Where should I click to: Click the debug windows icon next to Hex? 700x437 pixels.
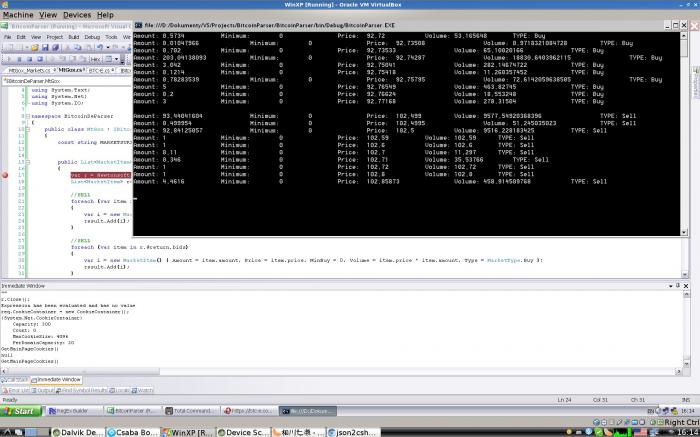coord(108,59)
